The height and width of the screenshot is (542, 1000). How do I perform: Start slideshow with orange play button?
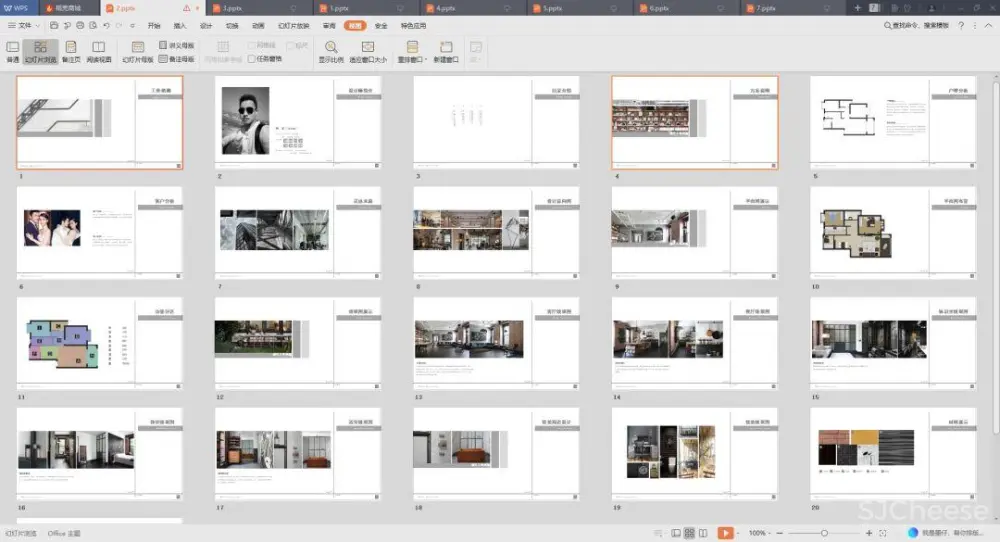725,533
